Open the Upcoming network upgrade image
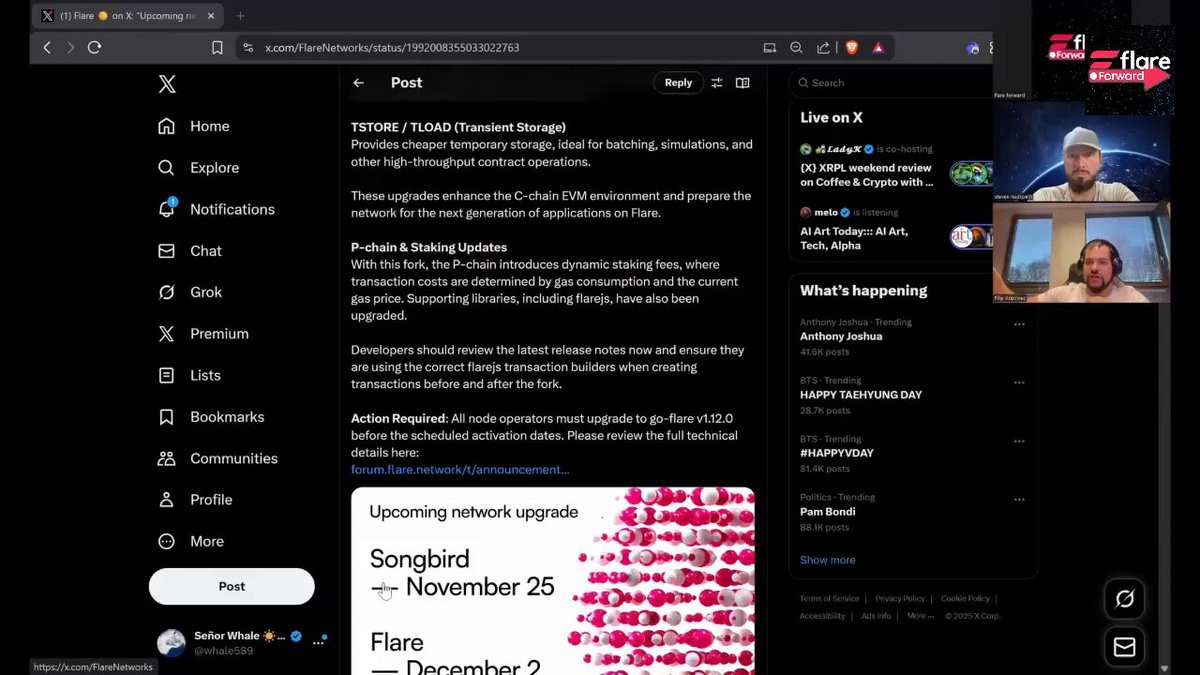 click(x=553, y=581)
